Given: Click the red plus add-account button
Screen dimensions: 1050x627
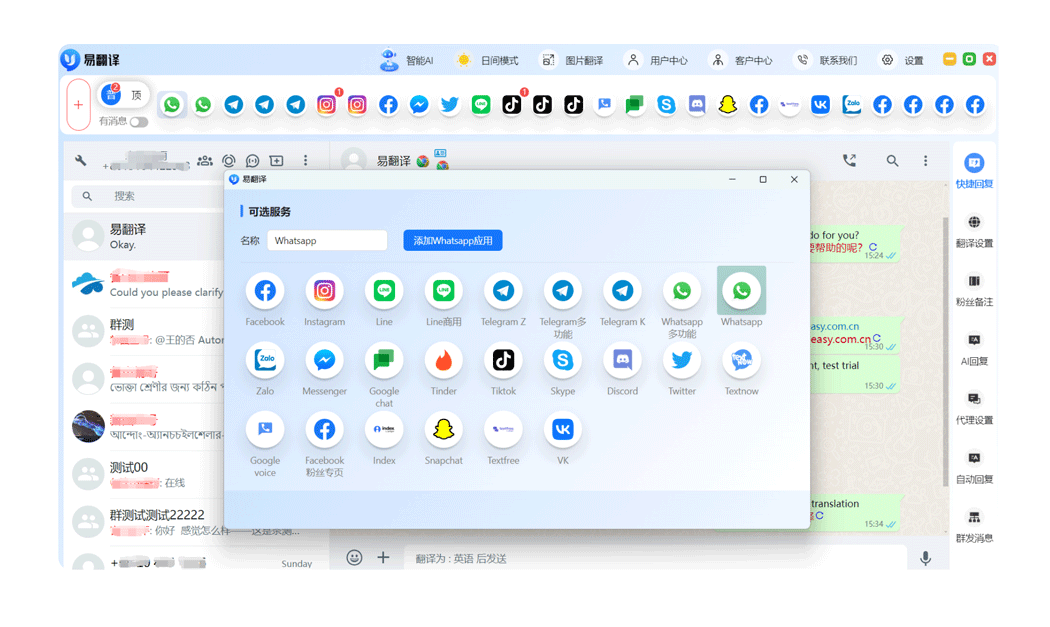Looking at the screenshot, I should tap(79, 104).
